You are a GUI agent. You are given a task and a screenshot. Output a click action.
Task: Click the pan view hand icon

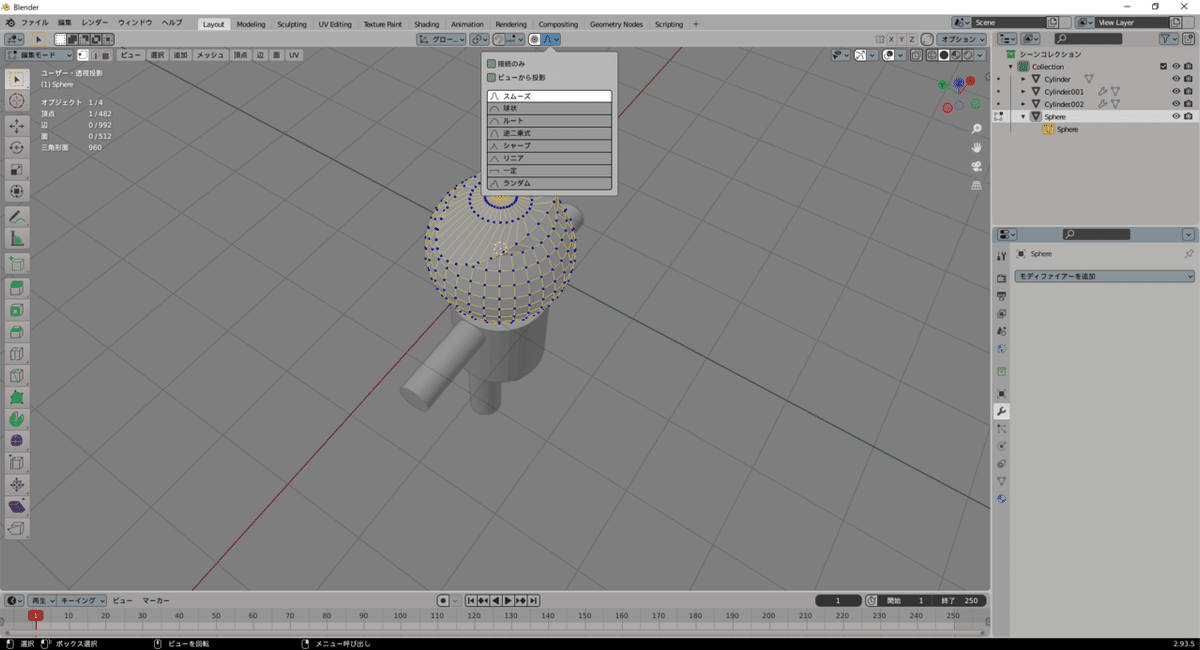click(x=977, y=148)
